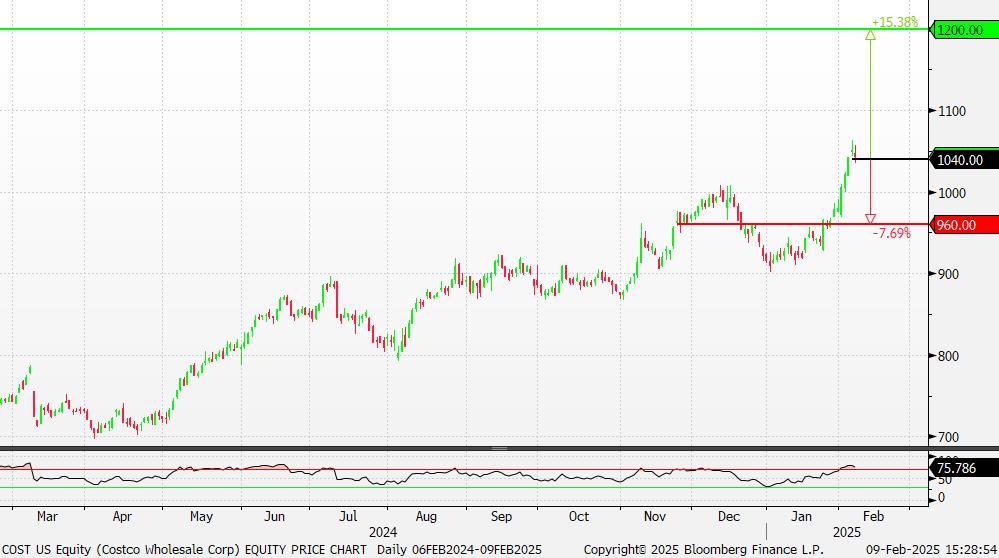This screenshot has height=558, width=999.
Task: Click the Feb month label on the time axis
Action: coord(873,517)
